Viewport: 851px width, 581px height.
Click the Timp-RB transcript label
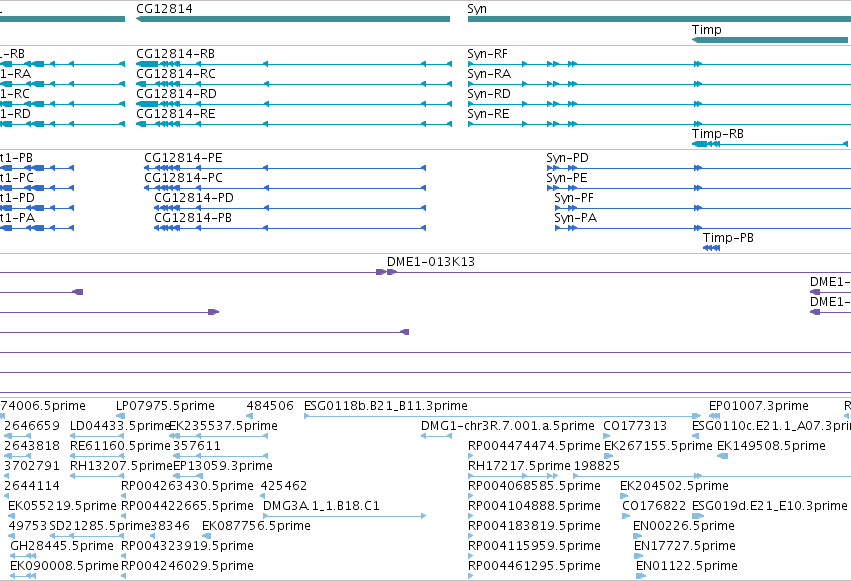click(717, 134)
